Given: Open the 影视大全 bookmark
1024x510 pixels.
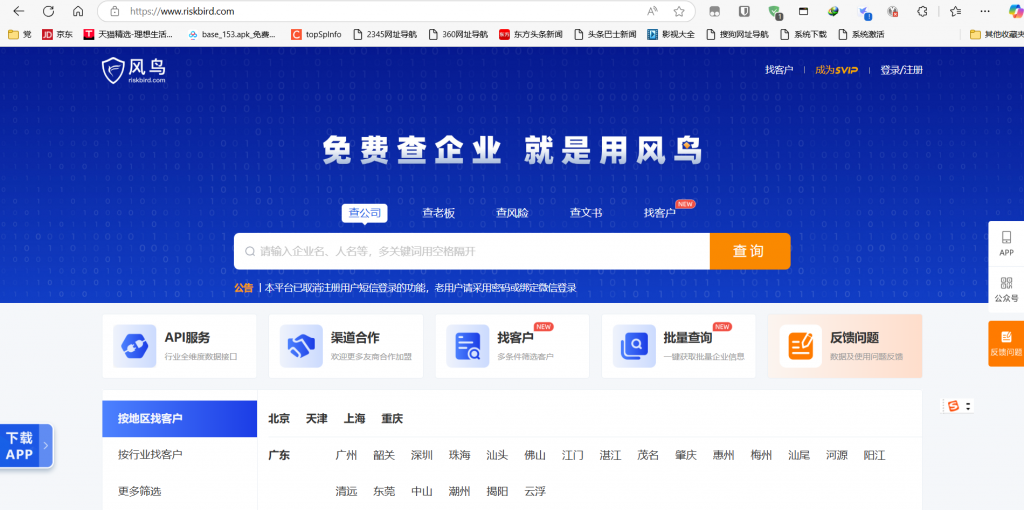Looking at the screenshot, I should (x=671, y=35).
